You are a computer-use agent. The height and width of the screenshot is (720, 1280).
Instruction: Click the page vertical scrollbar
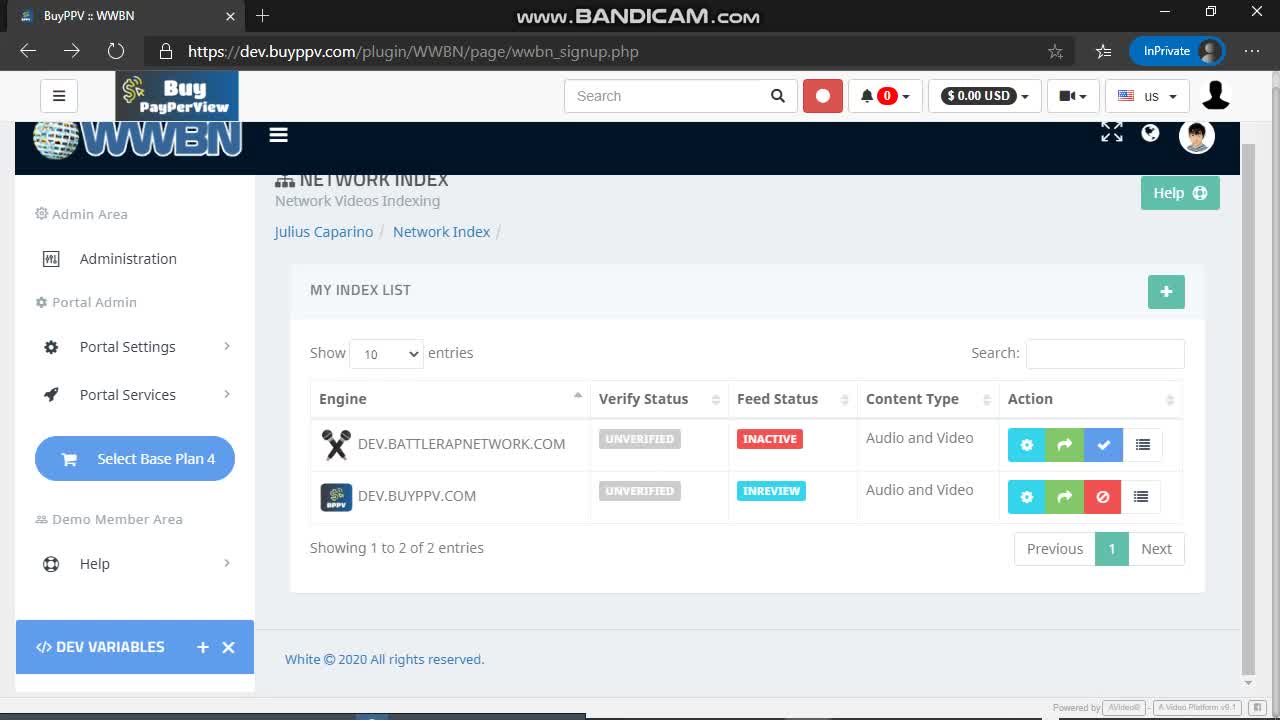1247,410
